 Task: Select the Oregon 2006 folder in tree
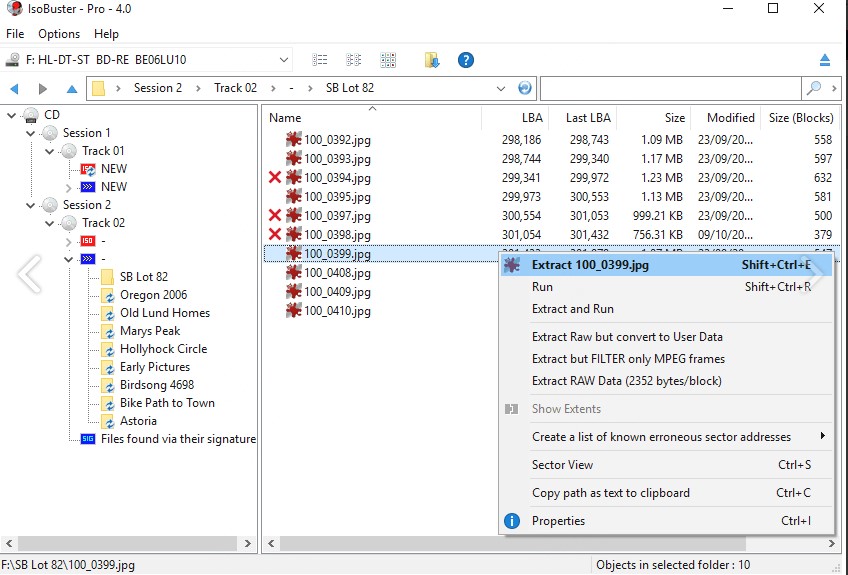pos(153,295)
